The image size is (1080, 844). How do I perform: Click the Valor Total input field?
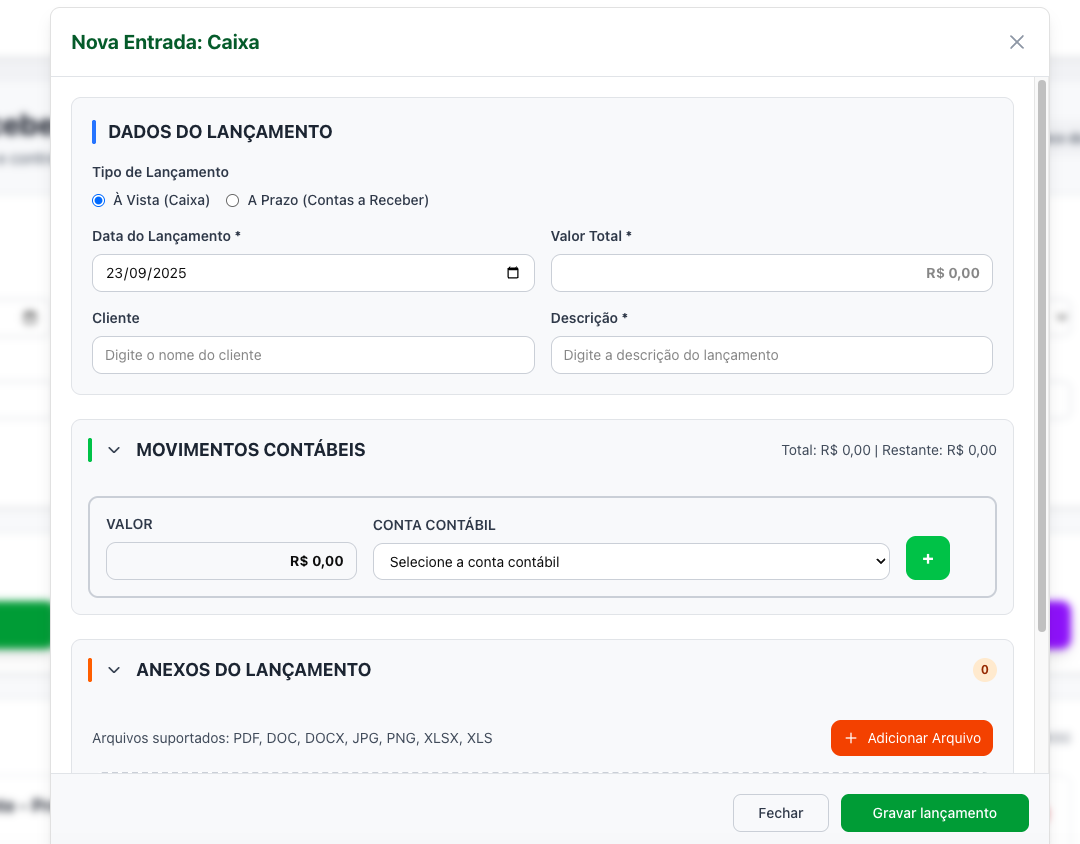coord(770,273)
